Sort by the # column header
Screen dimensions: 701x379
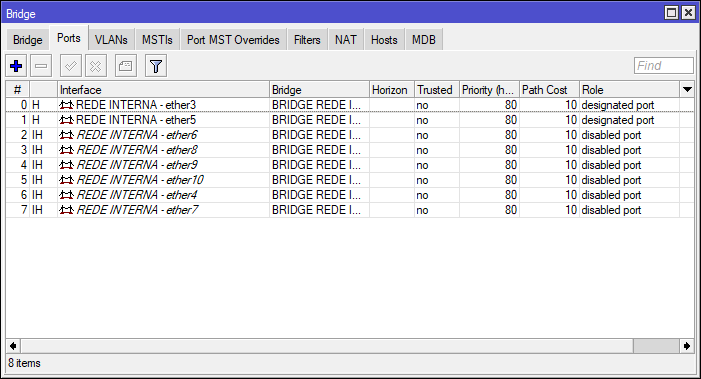(x=17, y=90)
